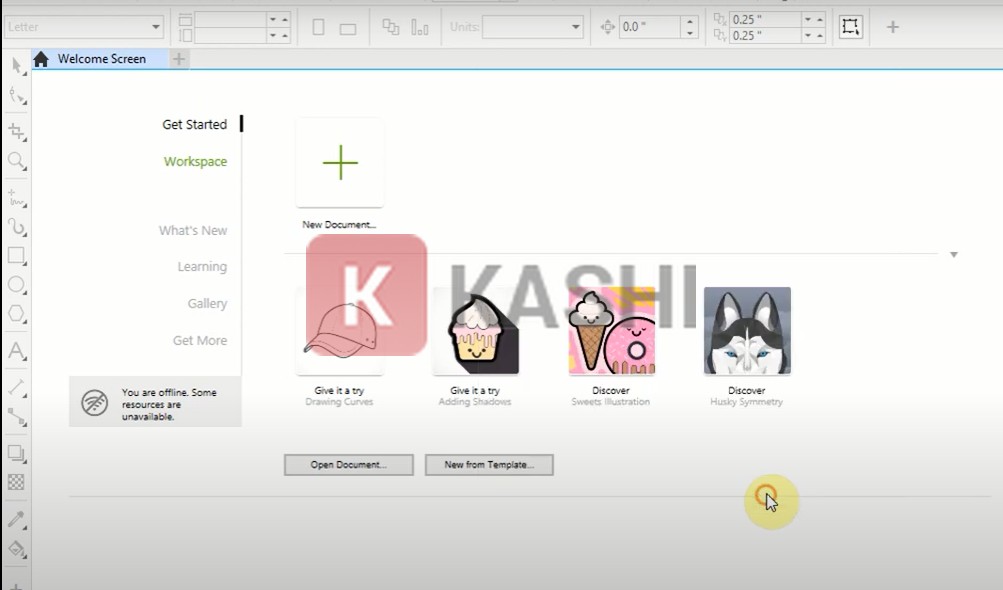Choose the Color Eyedropper tool
The width and height of the screenshot is (1003, 590).
16,519
